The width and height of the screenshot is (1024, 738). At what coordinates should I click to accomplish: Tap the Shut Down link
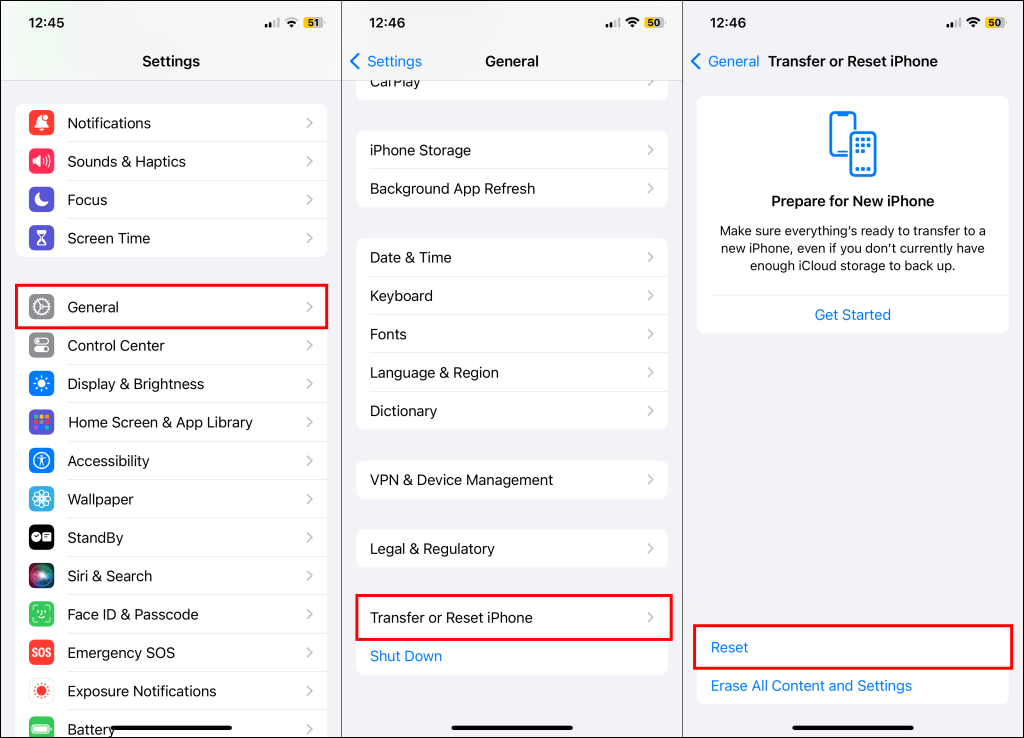click(x=406, y=656)
